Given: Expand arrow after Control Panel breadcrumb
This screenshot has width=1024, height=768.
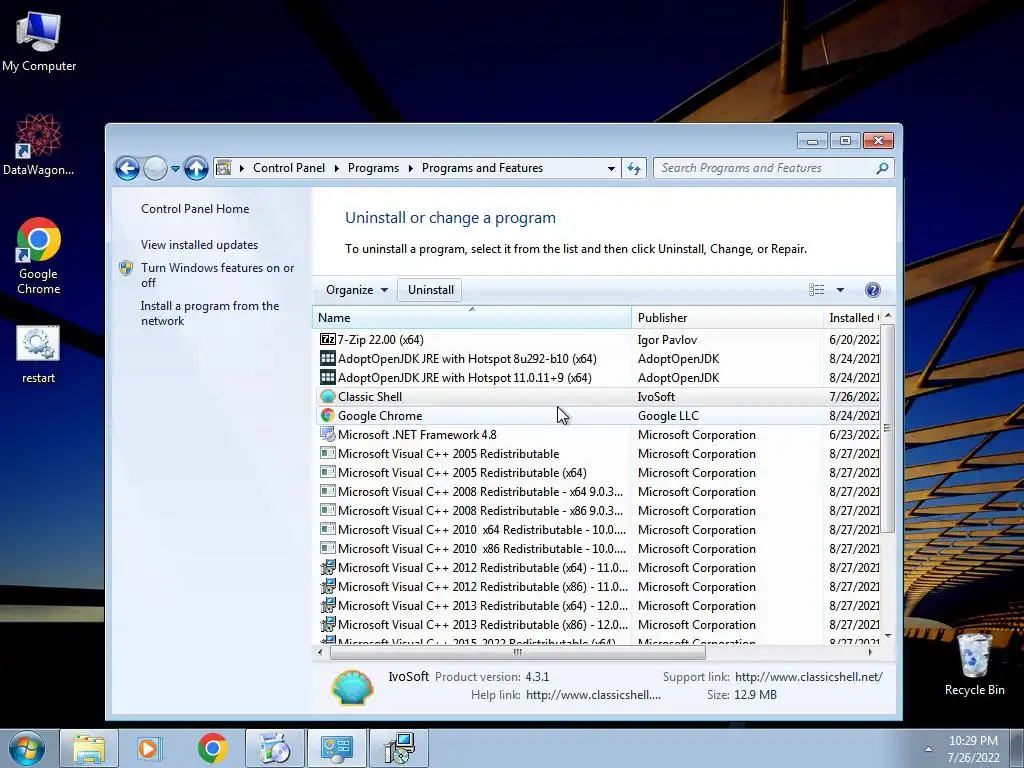Looking at the screenshot, I should point(336,168).
